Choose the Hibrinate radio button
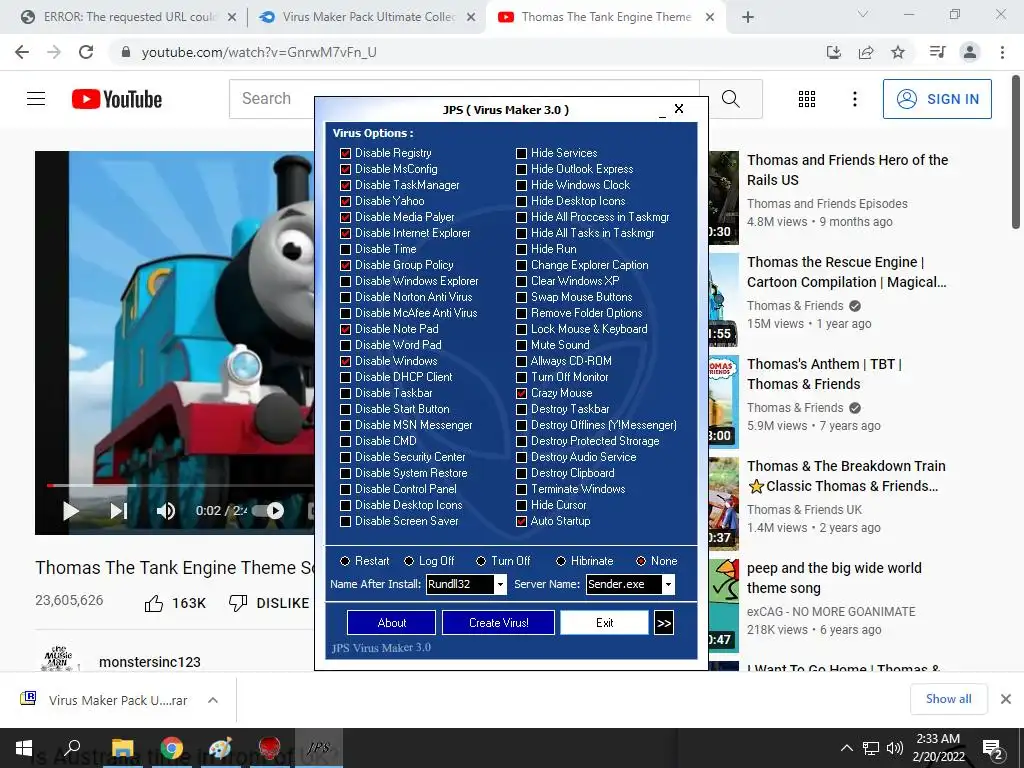This screenshot has height=768, width=1024. pos(561,561)
